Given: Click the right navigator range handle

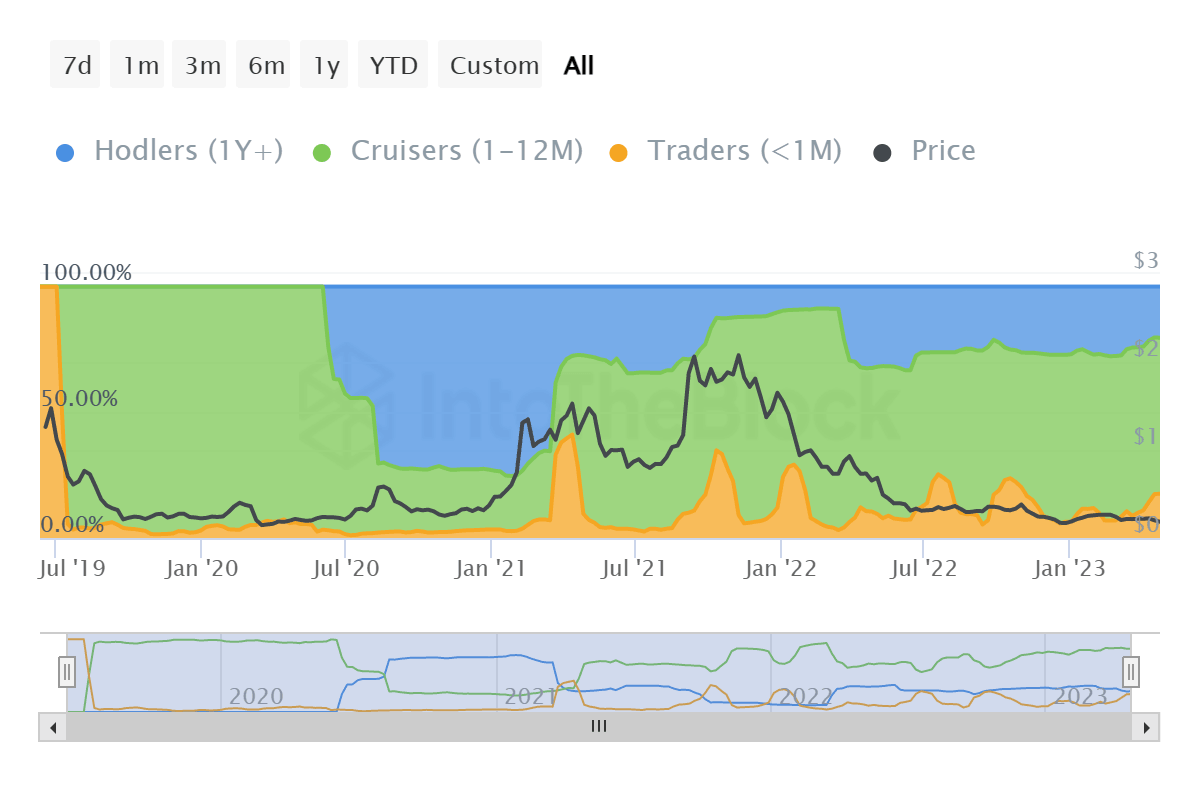Looking at the screenshot, I should 1131,670.
